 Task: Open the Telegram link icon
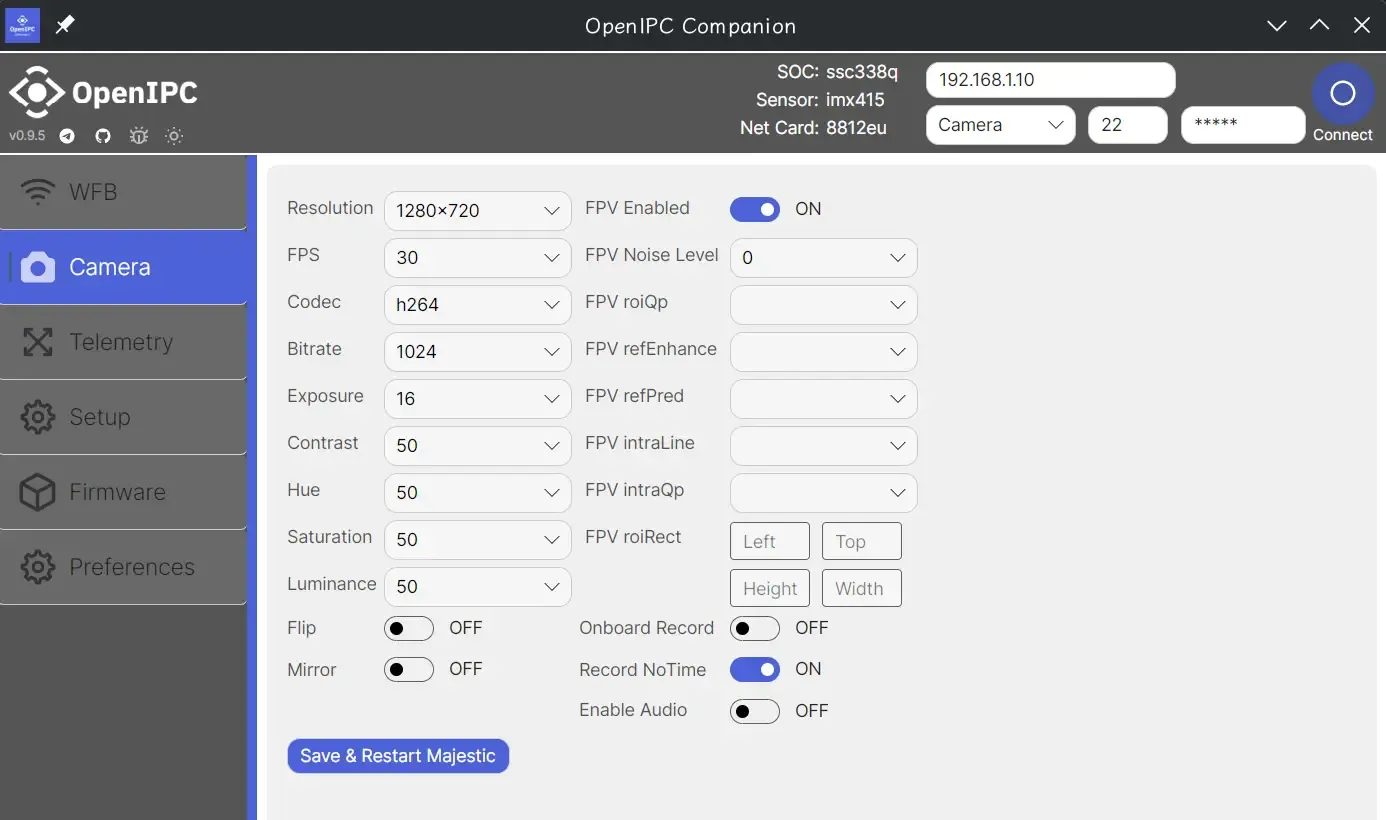67,136
